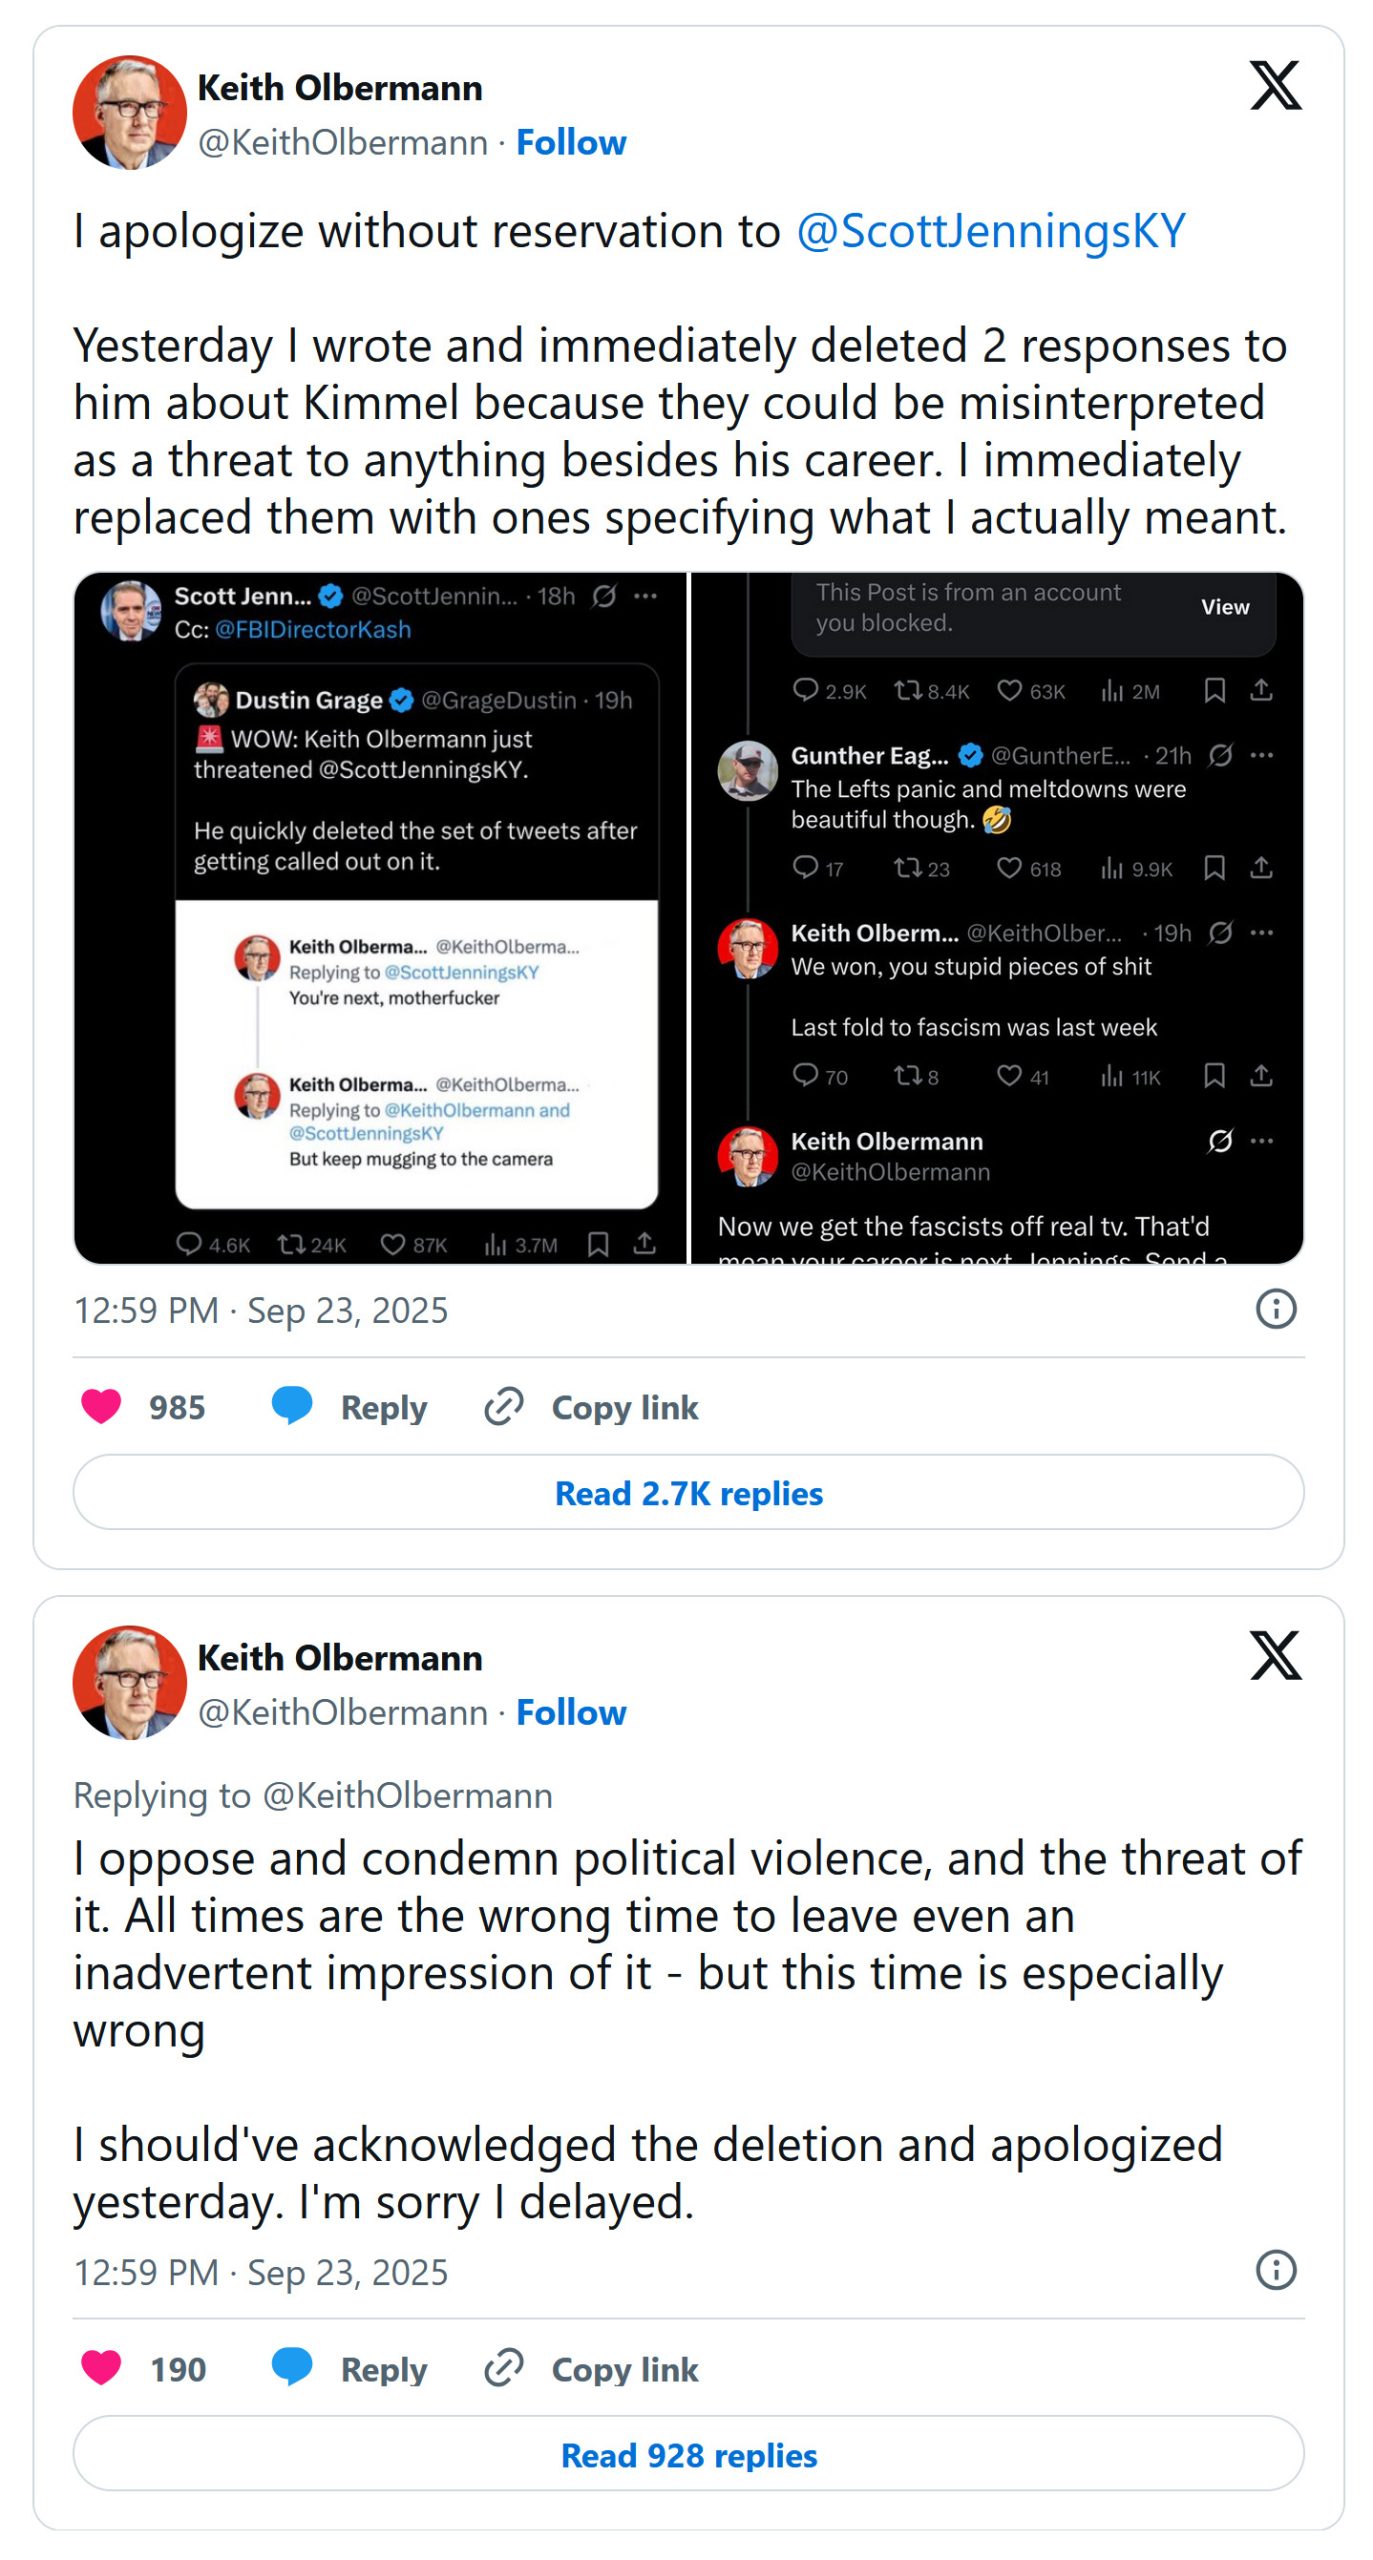Image resolution: width=1373 pixels, height=2560 pixels.
Task: Click Keith Olbermann's avatar on first tweet
Action: tap(129, 112)
